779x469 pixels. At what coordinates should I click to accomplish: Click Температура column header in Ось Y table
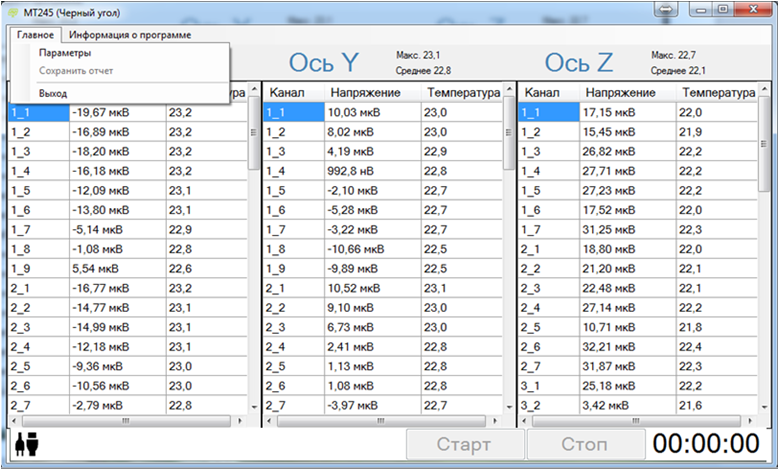click(x=462, y=92)
